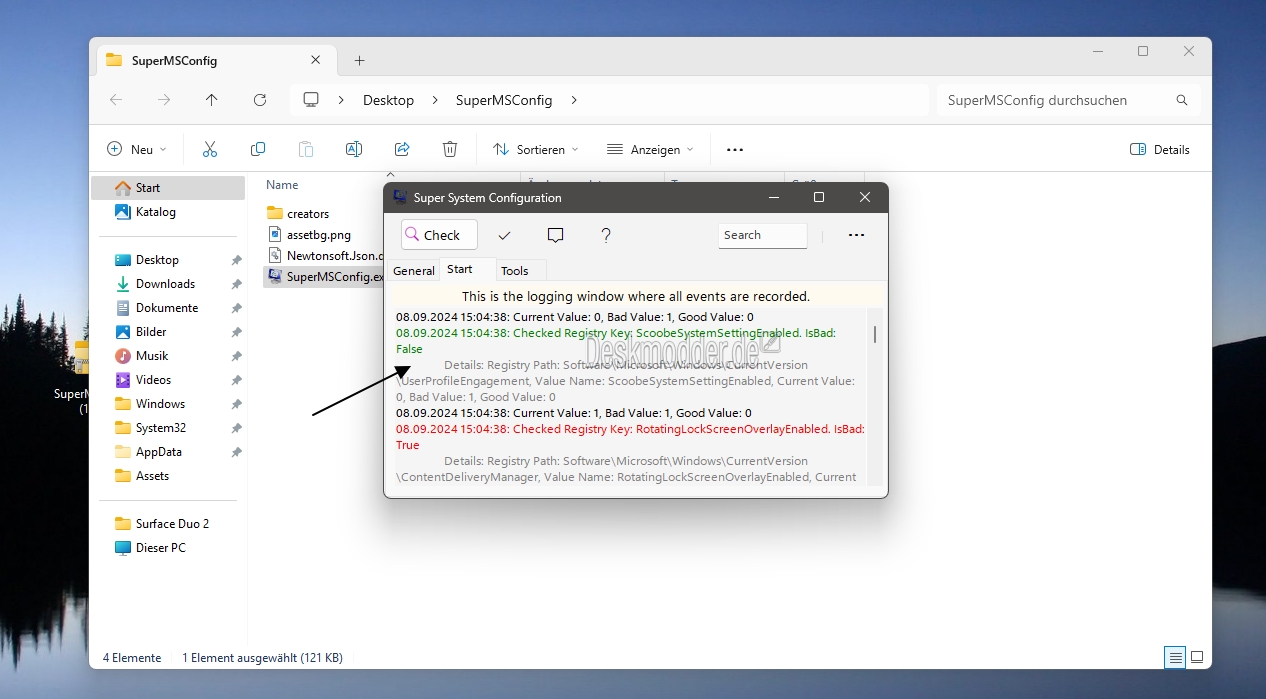The image size is (1266, 699).
Task: Click SuperMSConfig in the address breadcrumb
Action: 504,100
